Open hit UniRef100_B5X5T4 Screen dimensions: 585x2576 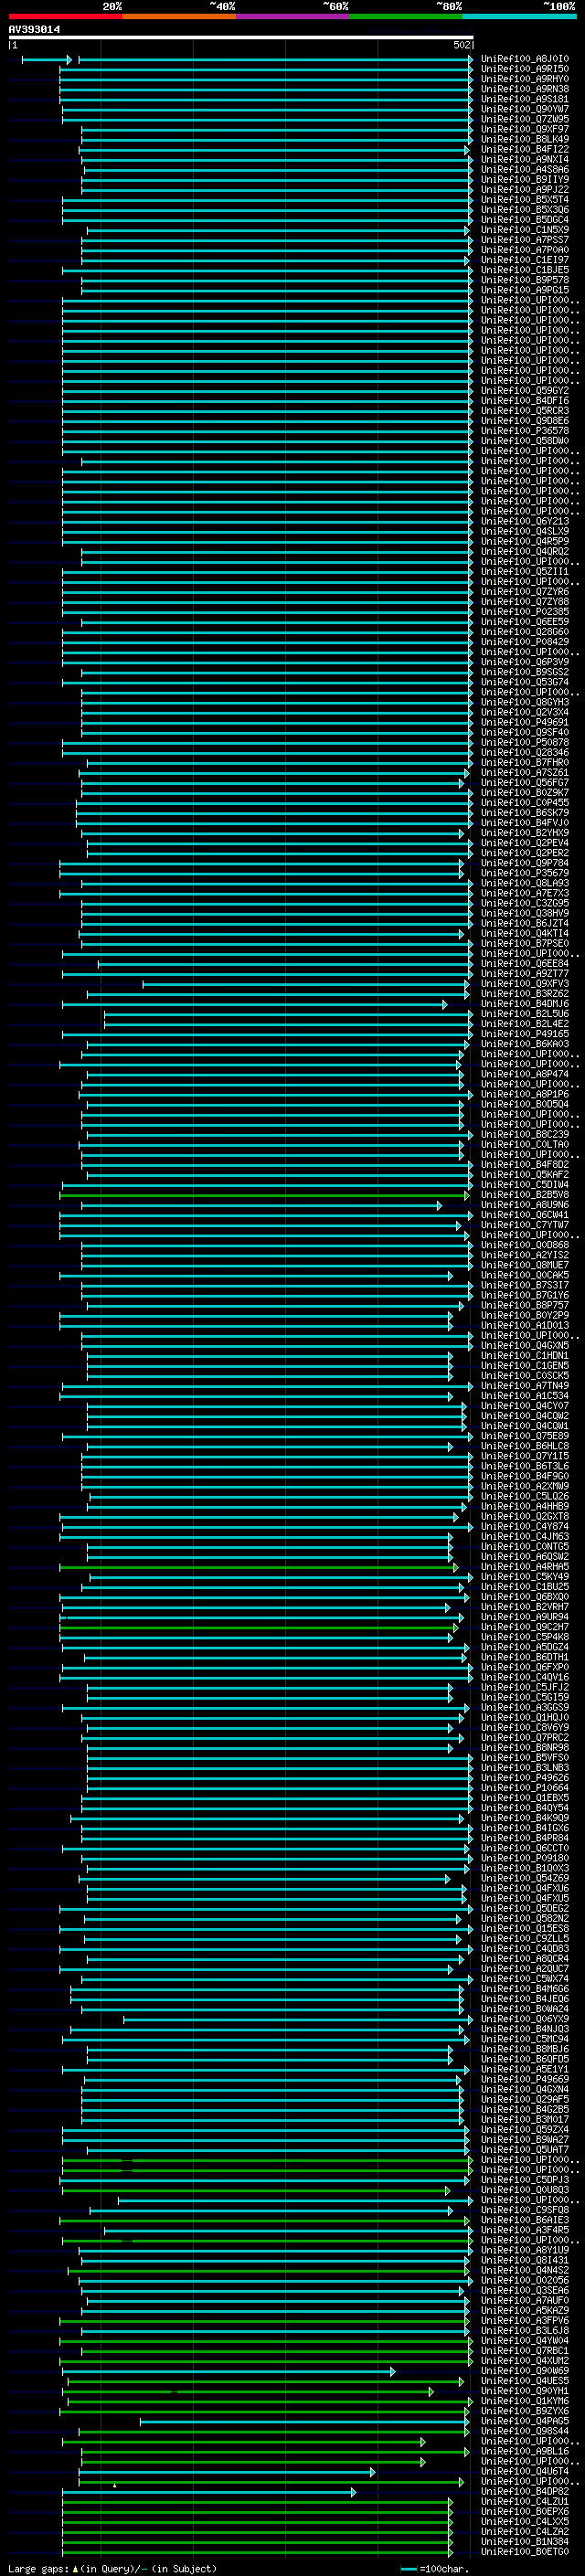(524, 200)
